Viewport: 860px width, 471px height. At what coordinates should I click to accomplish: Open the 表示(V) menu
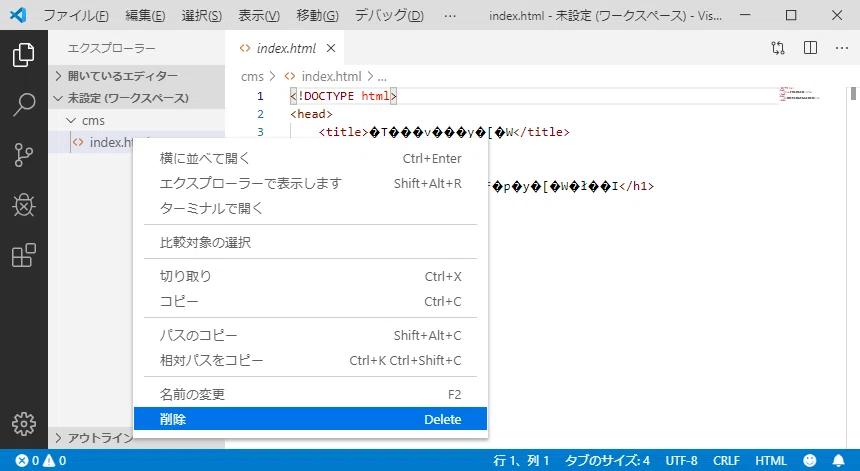pyautogui.click(x=258, y=15)
